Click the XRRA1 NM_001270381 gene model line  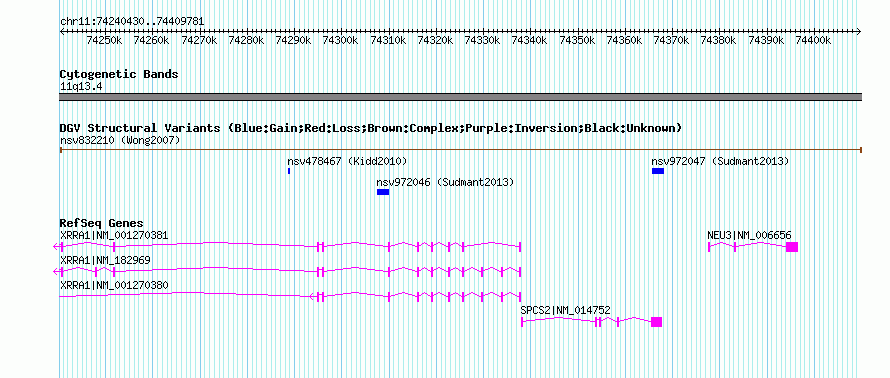[287, 246]
